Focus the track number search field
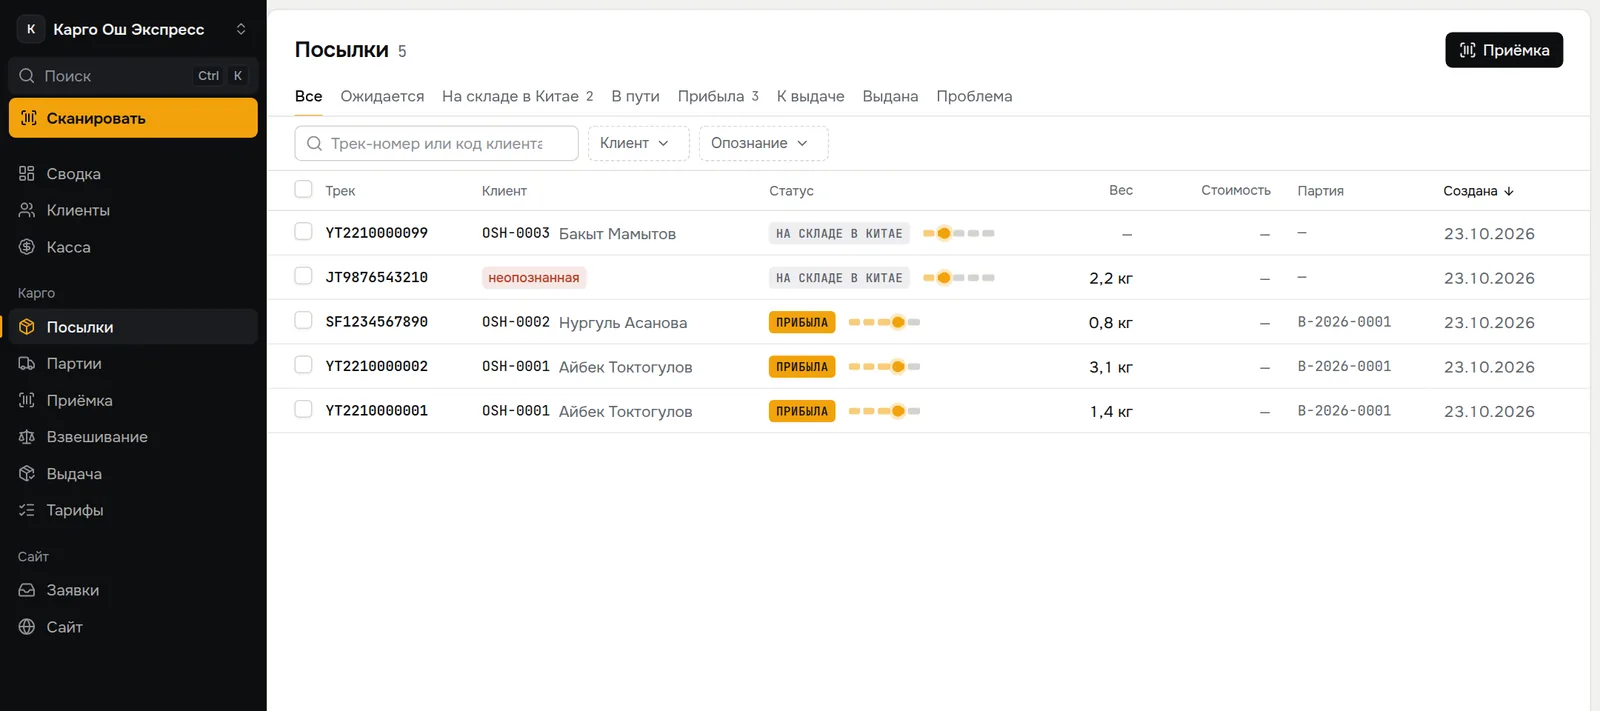 pyautogui.click(x=436, y=143)
